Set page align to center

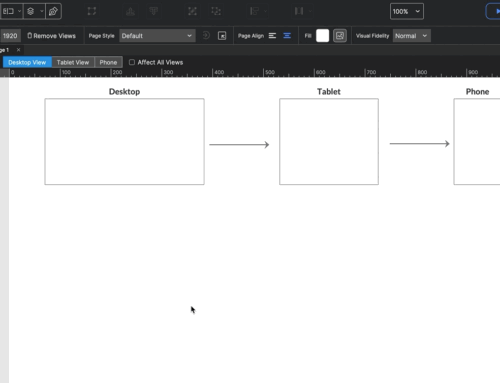(x=287, y=36)
